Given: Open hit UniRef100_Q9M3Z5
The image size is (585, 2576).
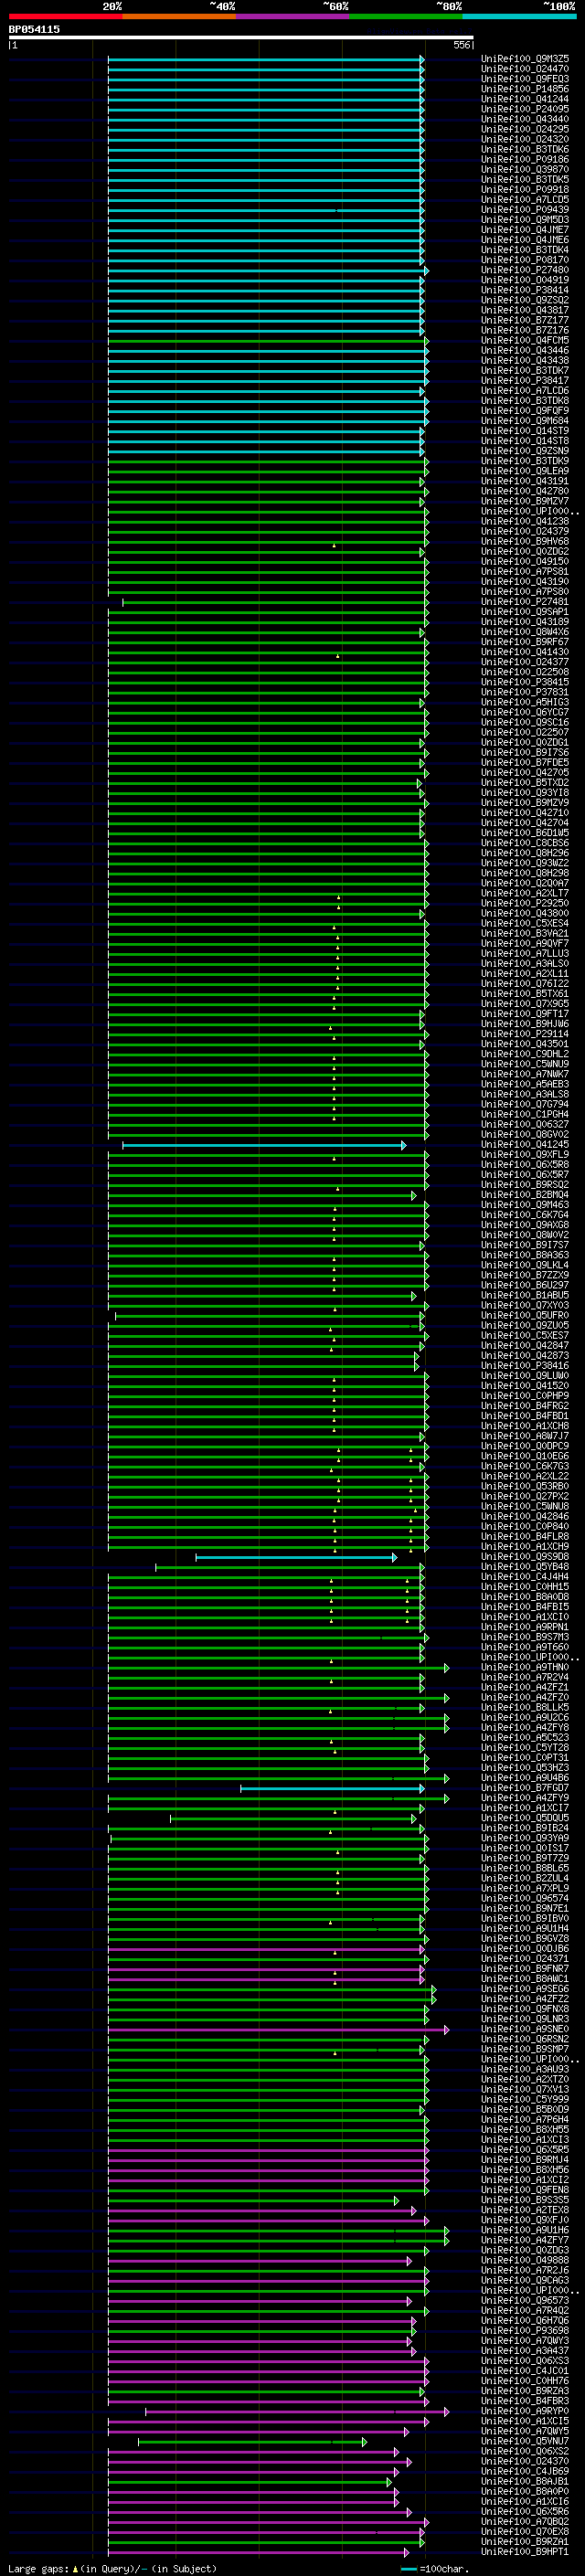Looking at the screenshot, I should coord(525,59).
